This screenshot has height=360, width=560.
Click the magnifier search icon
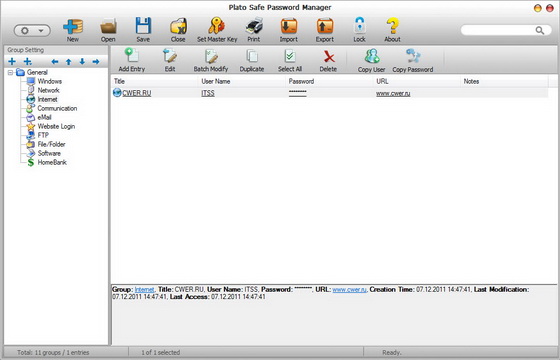coord(540,30)
